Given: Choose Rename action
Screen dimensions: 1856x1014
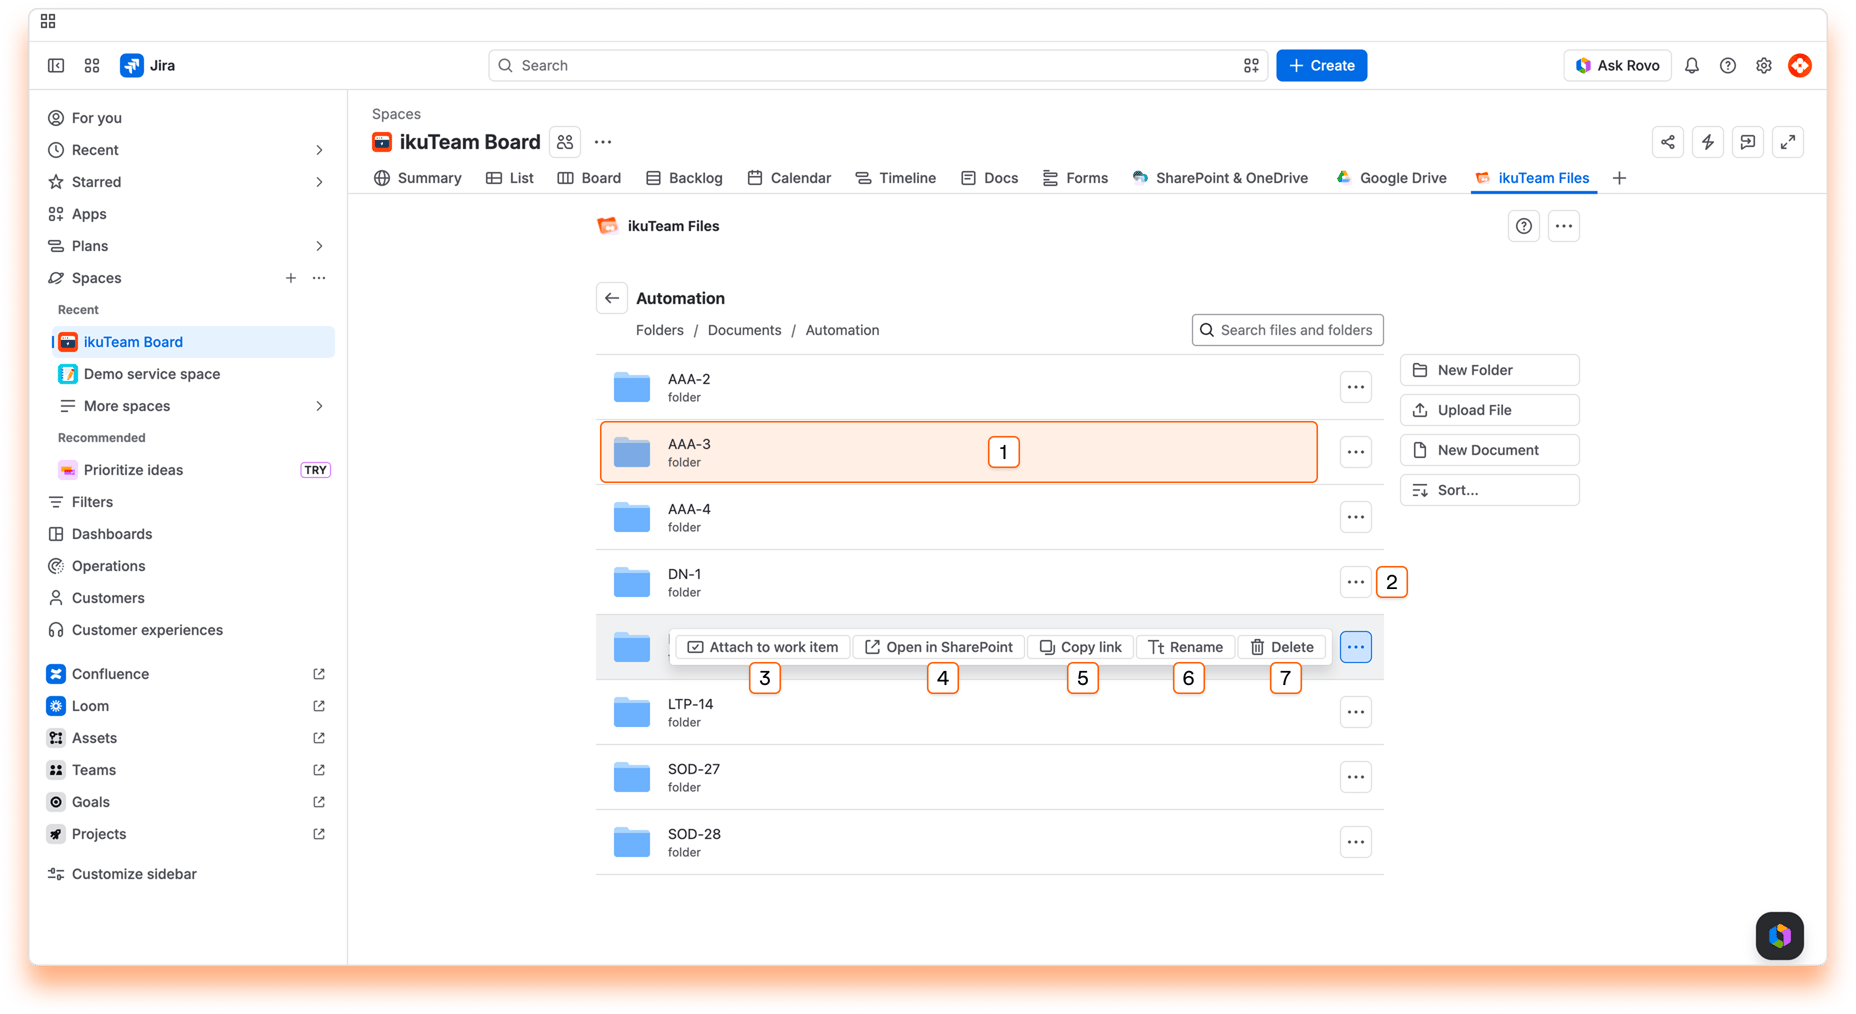Looking at the screenshot, I should click(1186, 647).
